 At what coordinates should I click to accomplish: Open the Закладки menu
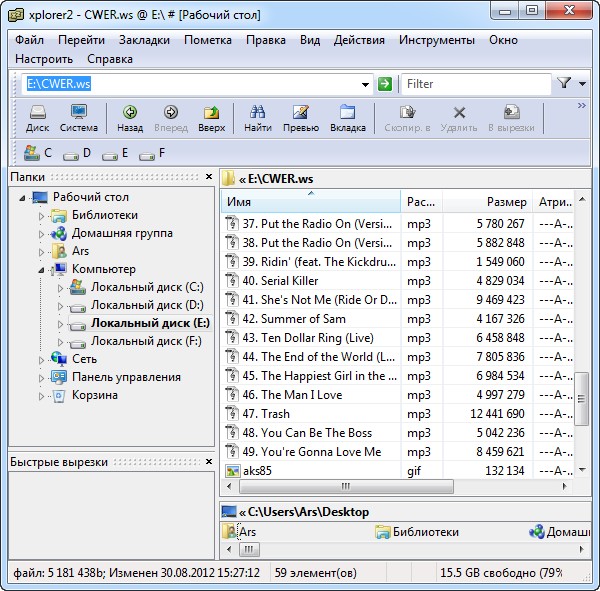tap(144, 40)
